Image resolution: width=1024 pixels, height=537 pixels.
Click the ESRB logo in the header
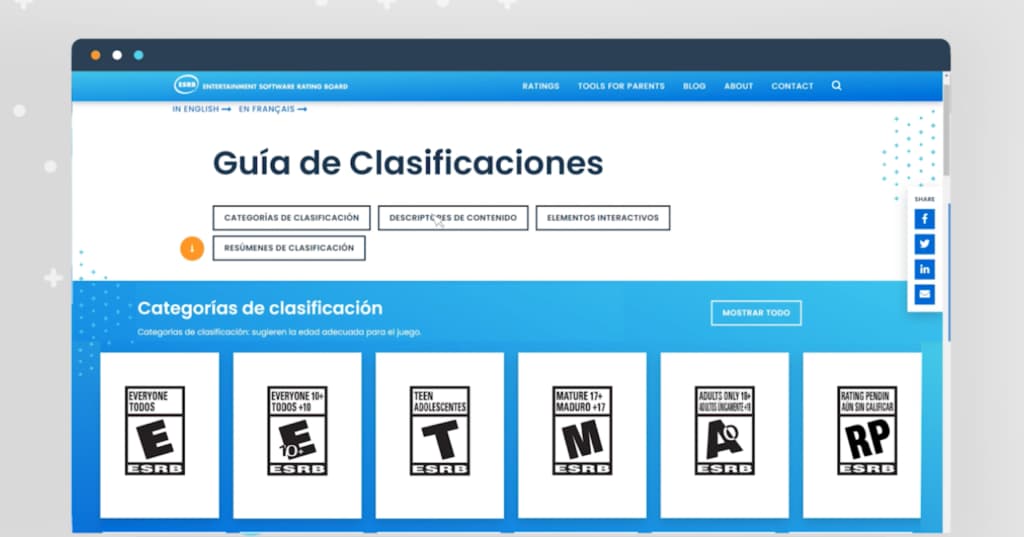click(x=261, y=85)
